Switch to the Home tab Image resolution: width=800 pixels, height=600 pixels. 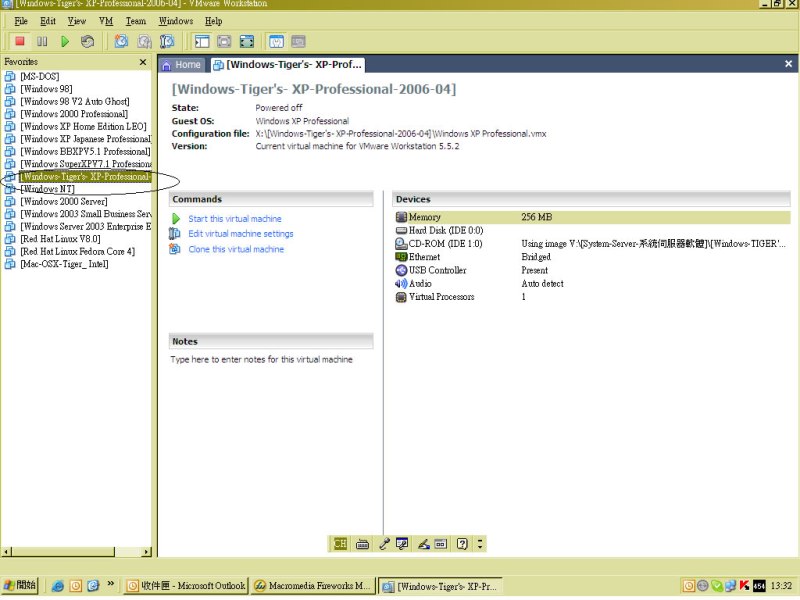(181, 65)
